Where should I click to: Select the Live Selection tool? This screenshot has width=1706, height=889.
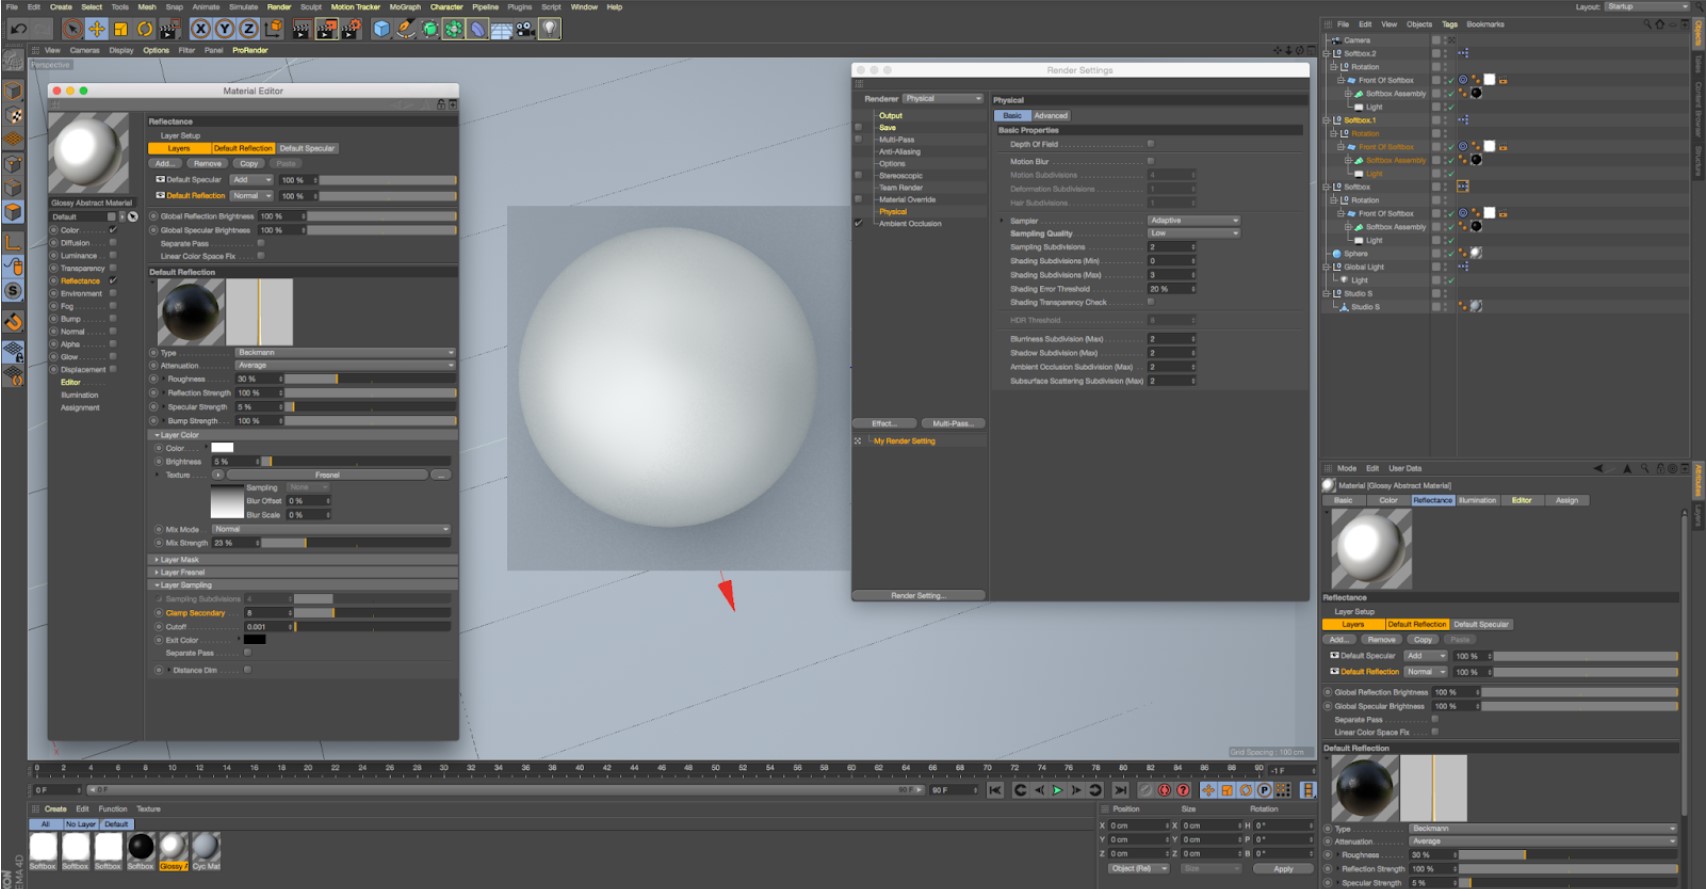point(72,29)
